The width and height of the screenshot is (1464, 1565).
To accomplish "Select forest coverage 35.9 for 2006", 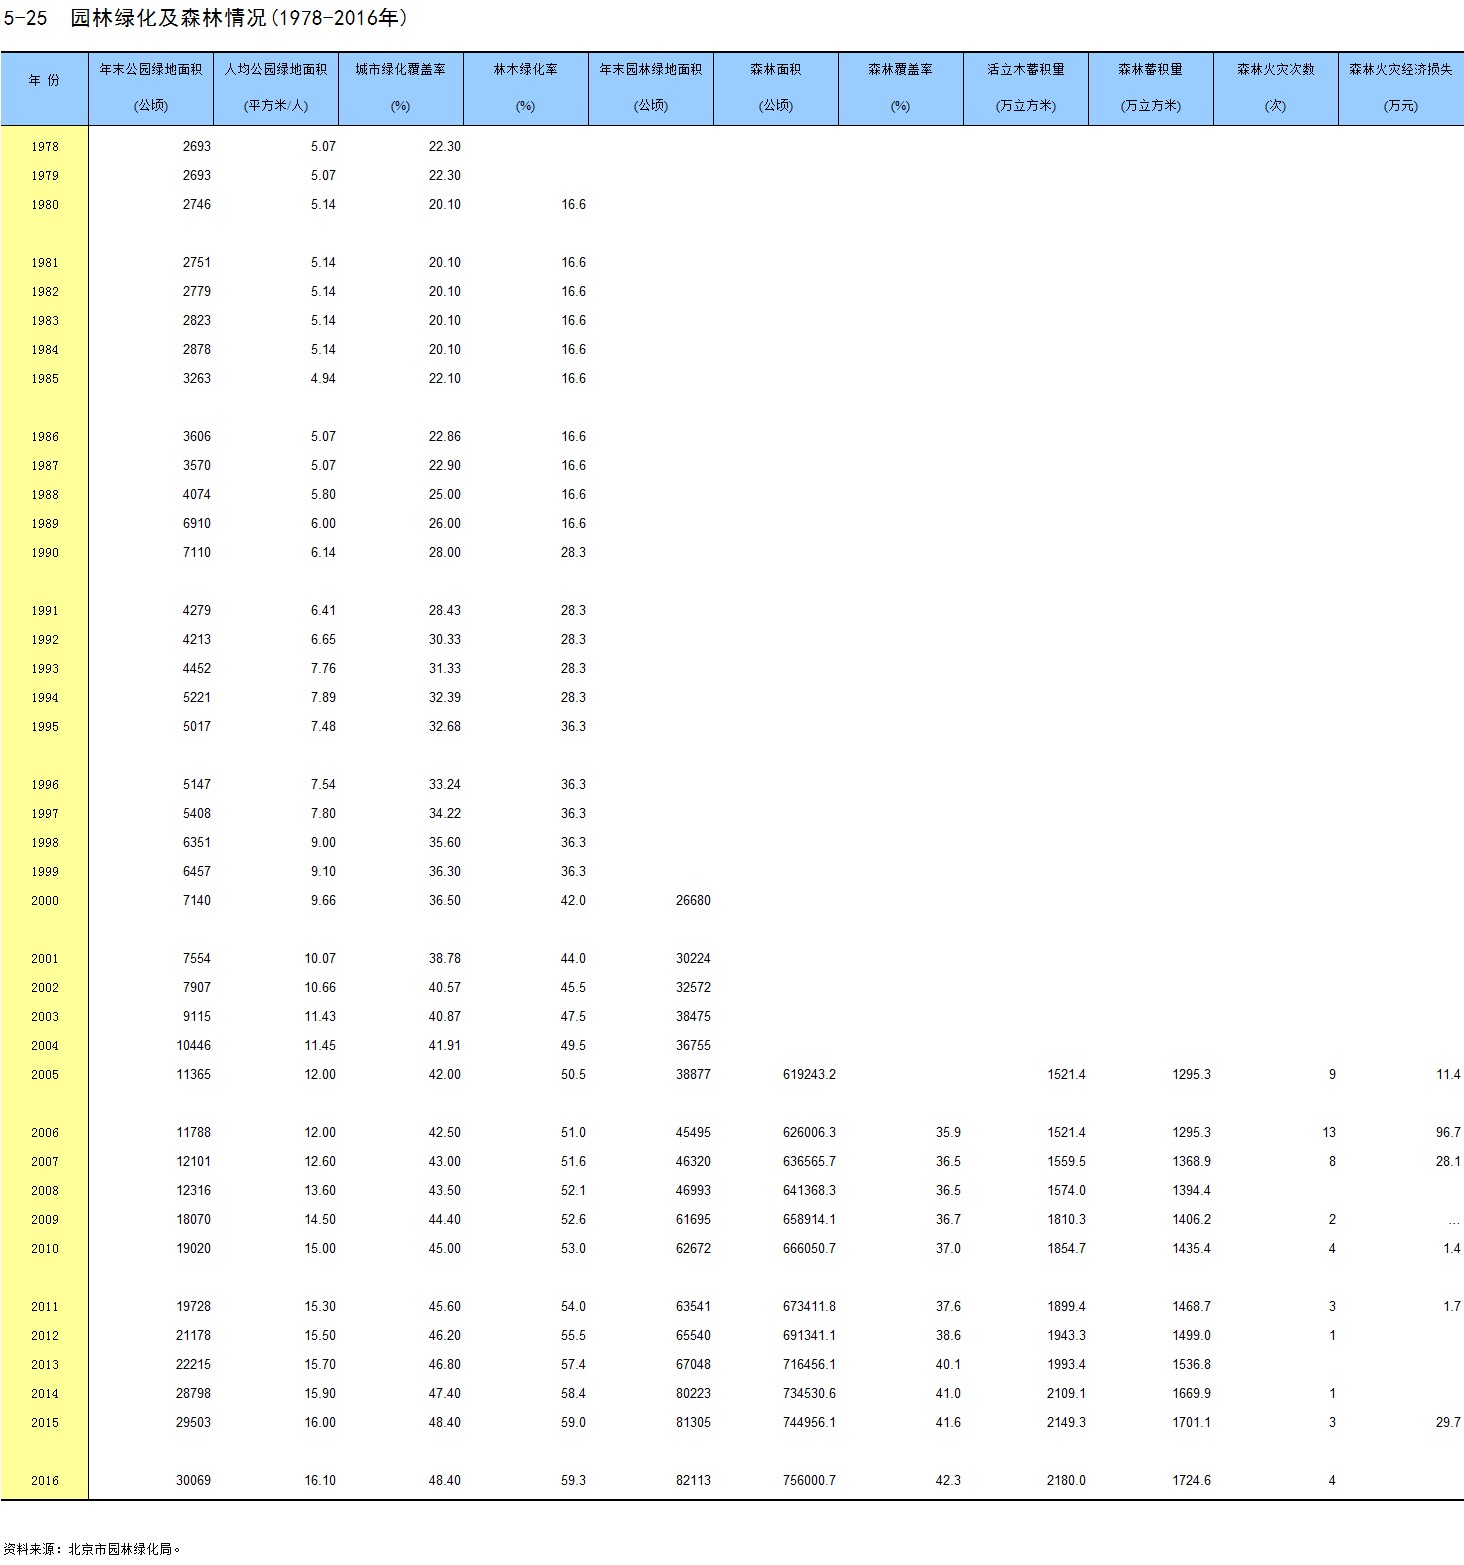I will tap(948, 1132).
